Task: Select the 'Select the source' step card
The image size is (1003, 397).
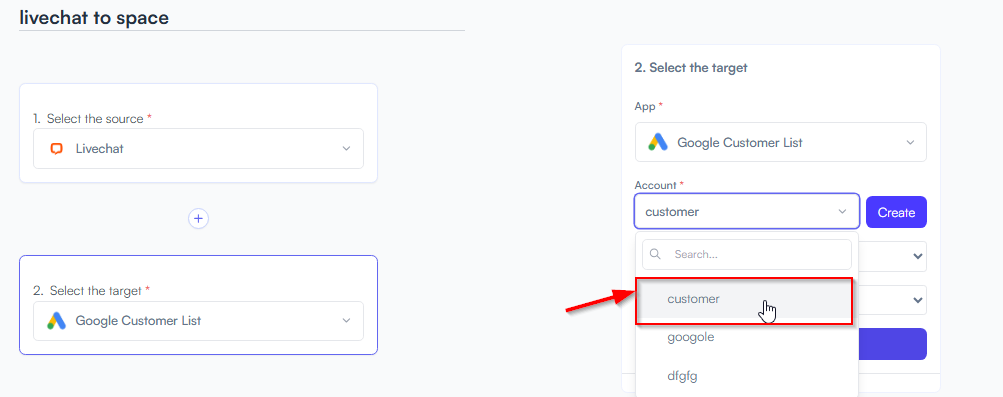Action: [x=198, y=133]
